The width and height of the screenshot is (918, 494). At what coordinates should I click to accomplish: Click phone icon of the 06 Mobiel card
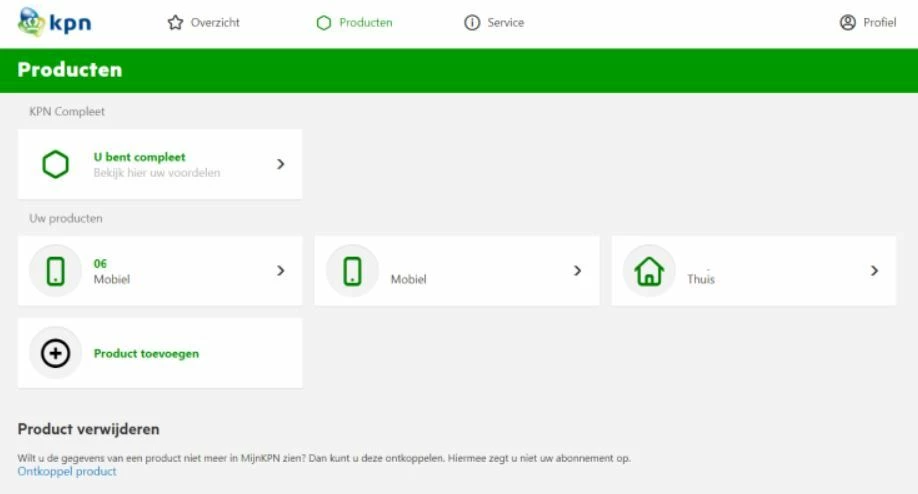(56, 271)
